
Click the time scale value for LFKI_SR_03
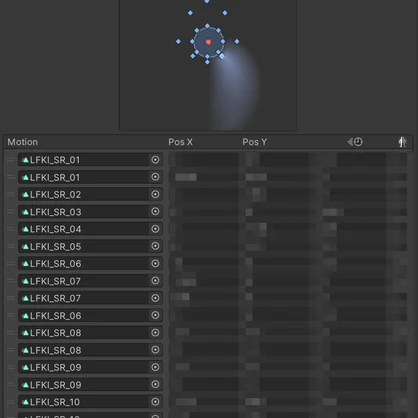(x=354, y=212)
